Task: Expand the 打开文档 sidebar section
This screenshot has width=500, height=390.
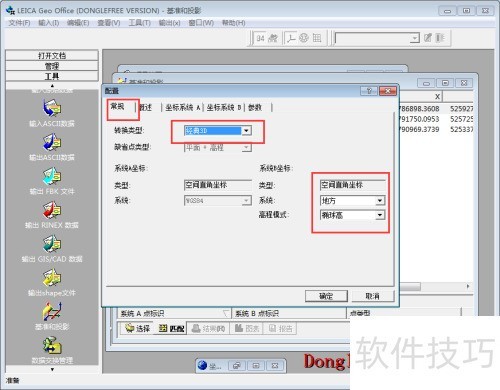Action: pos(52,55)
